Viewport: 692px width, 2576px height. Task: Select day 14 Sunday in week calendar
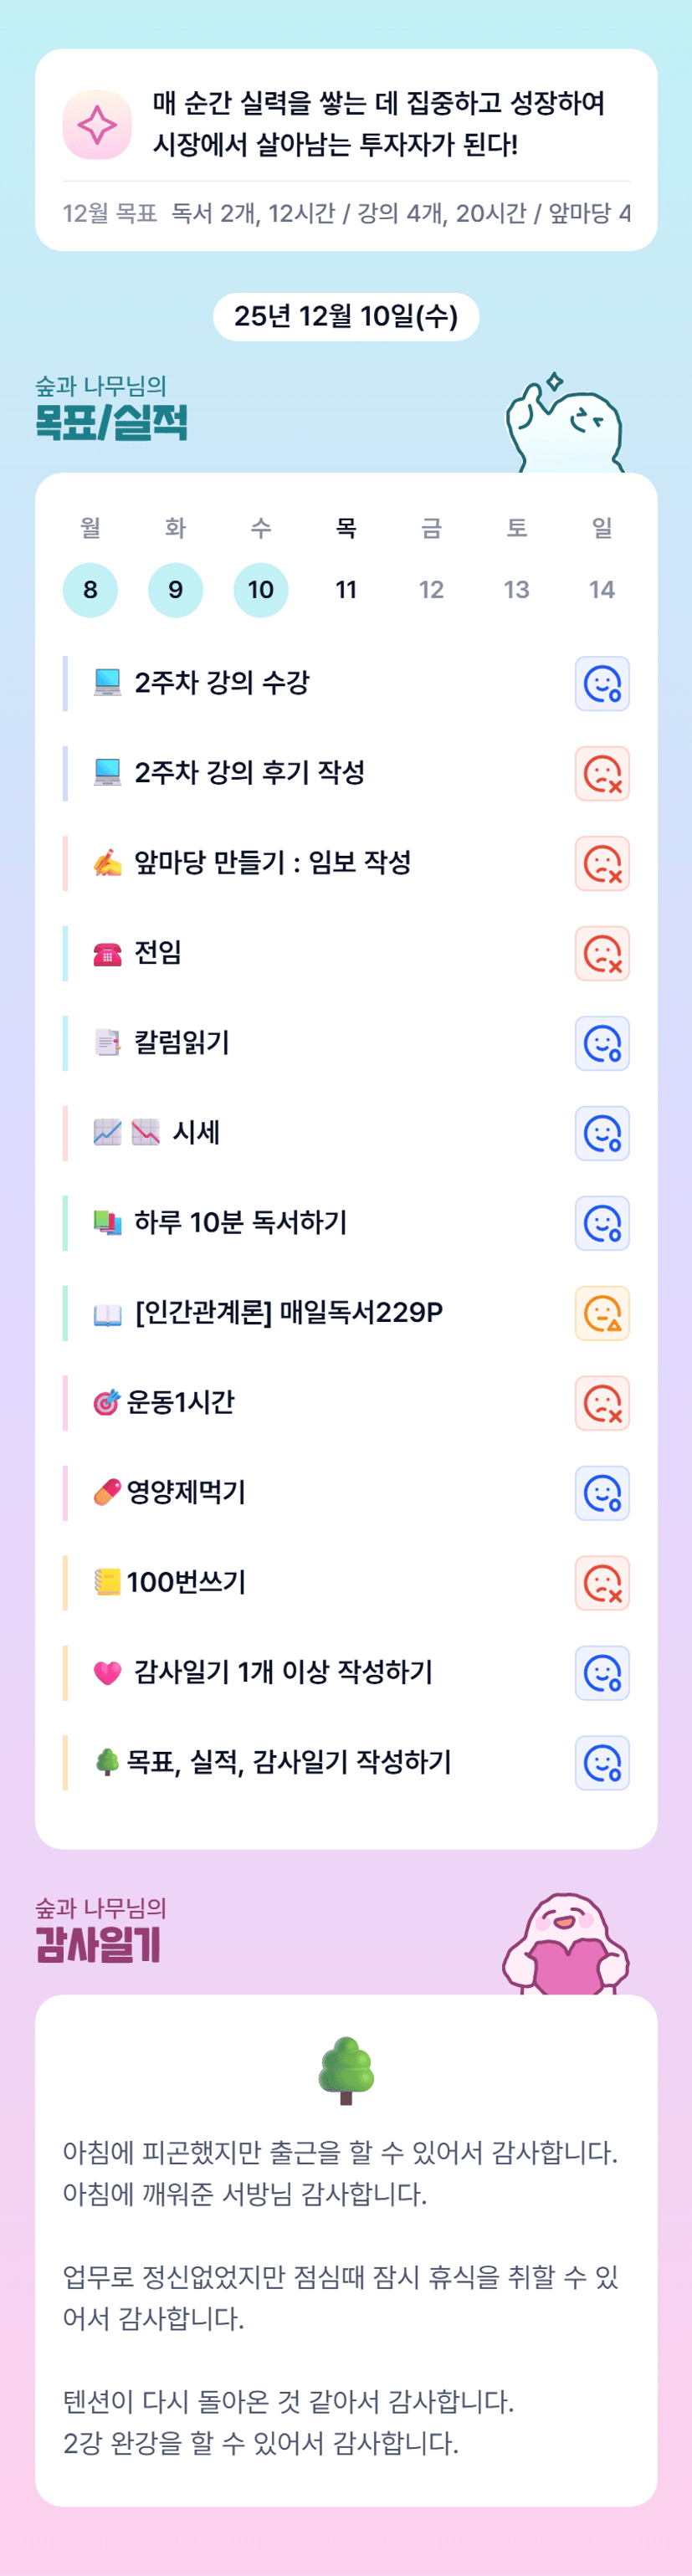tap(601, 590)
